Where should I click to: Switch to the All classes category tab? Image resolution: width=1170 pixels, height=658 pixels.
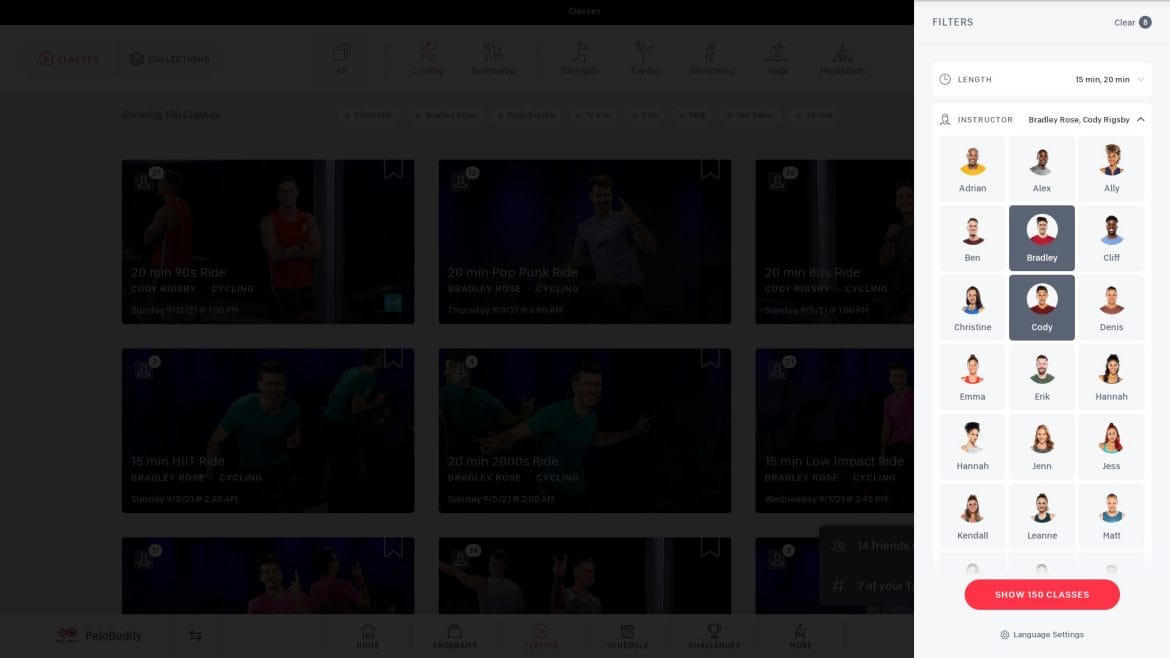342,58
